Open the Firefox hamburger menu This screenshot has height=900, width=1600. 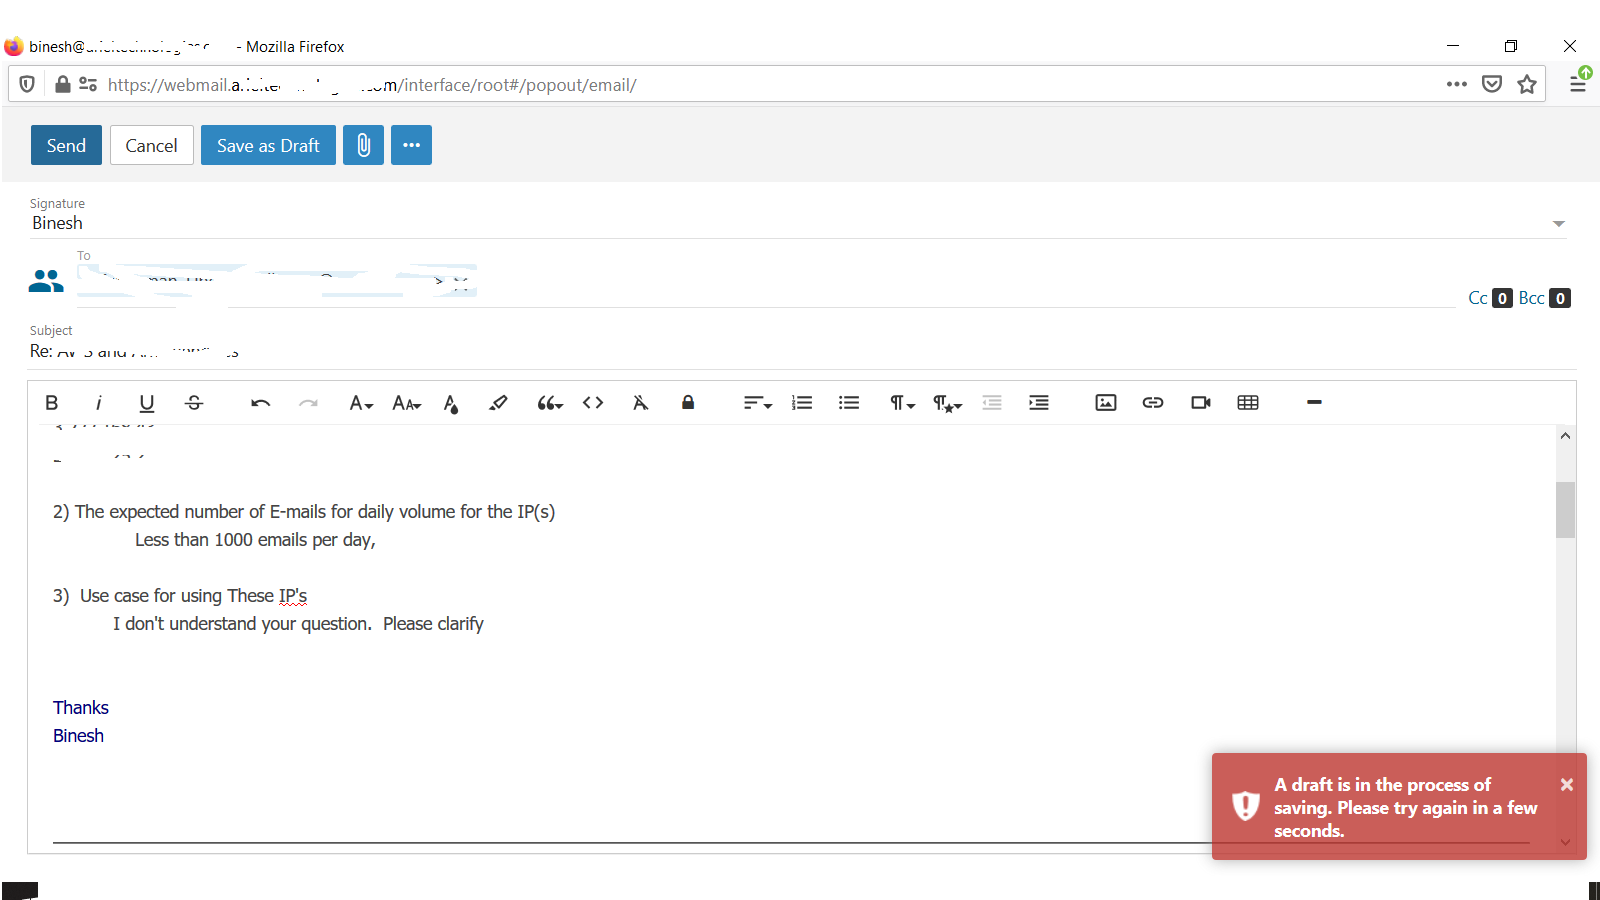pyautogui.click(x=1577, y=84)
